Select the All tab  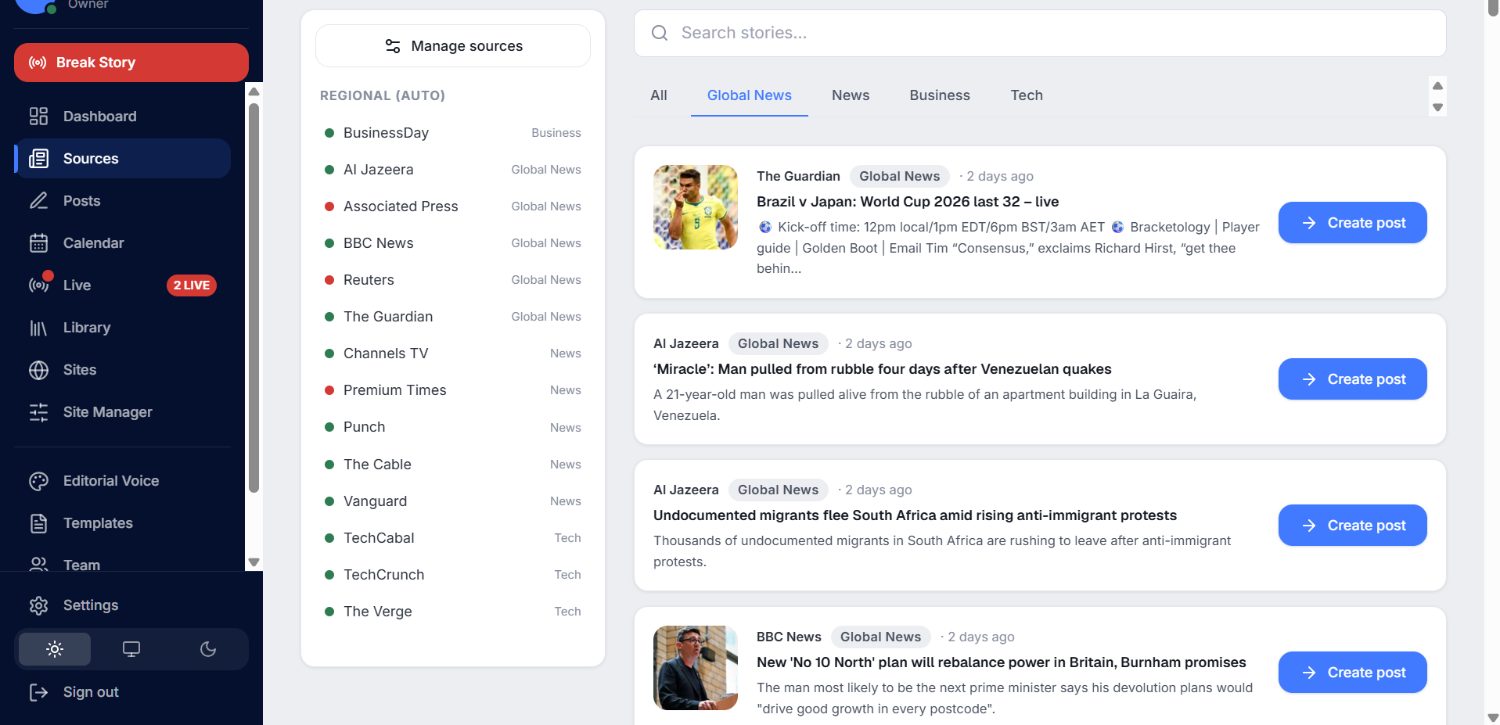click(x=659, y=95)
